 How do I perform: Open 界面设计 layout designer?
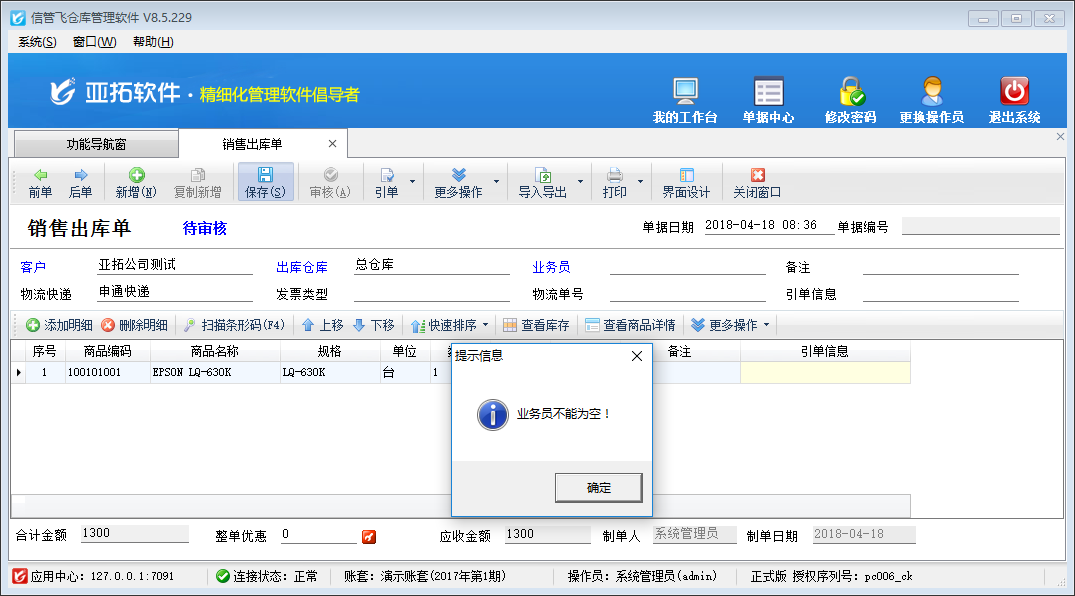click(x=686, y=182)
